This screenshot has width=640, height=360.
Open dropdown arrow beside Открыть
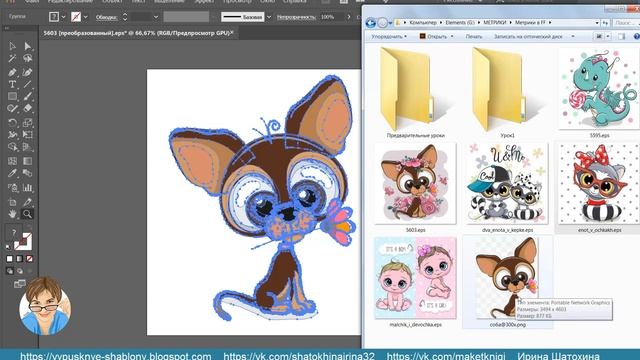pos(452,36)
